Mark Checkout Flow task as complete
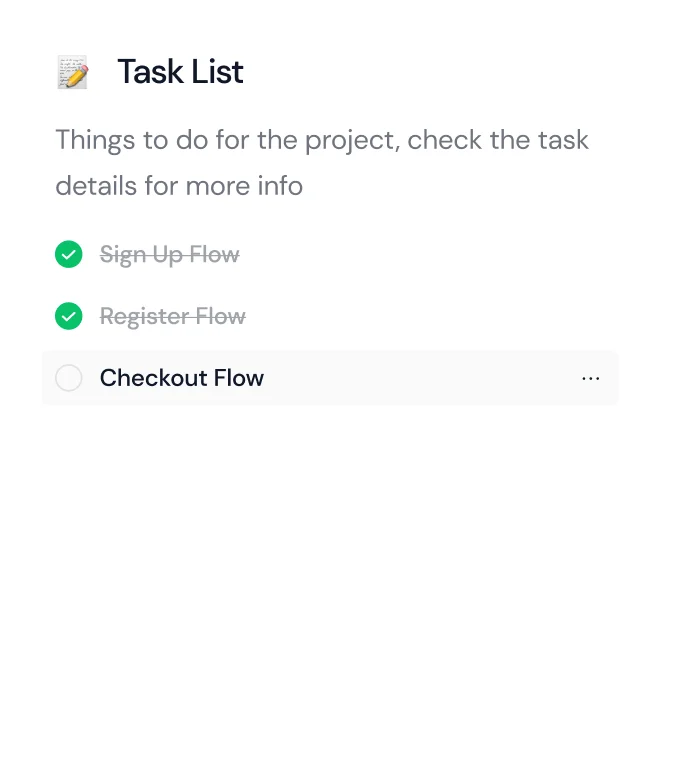The width and height of the screenshot is (674, 775). (69, 378)
